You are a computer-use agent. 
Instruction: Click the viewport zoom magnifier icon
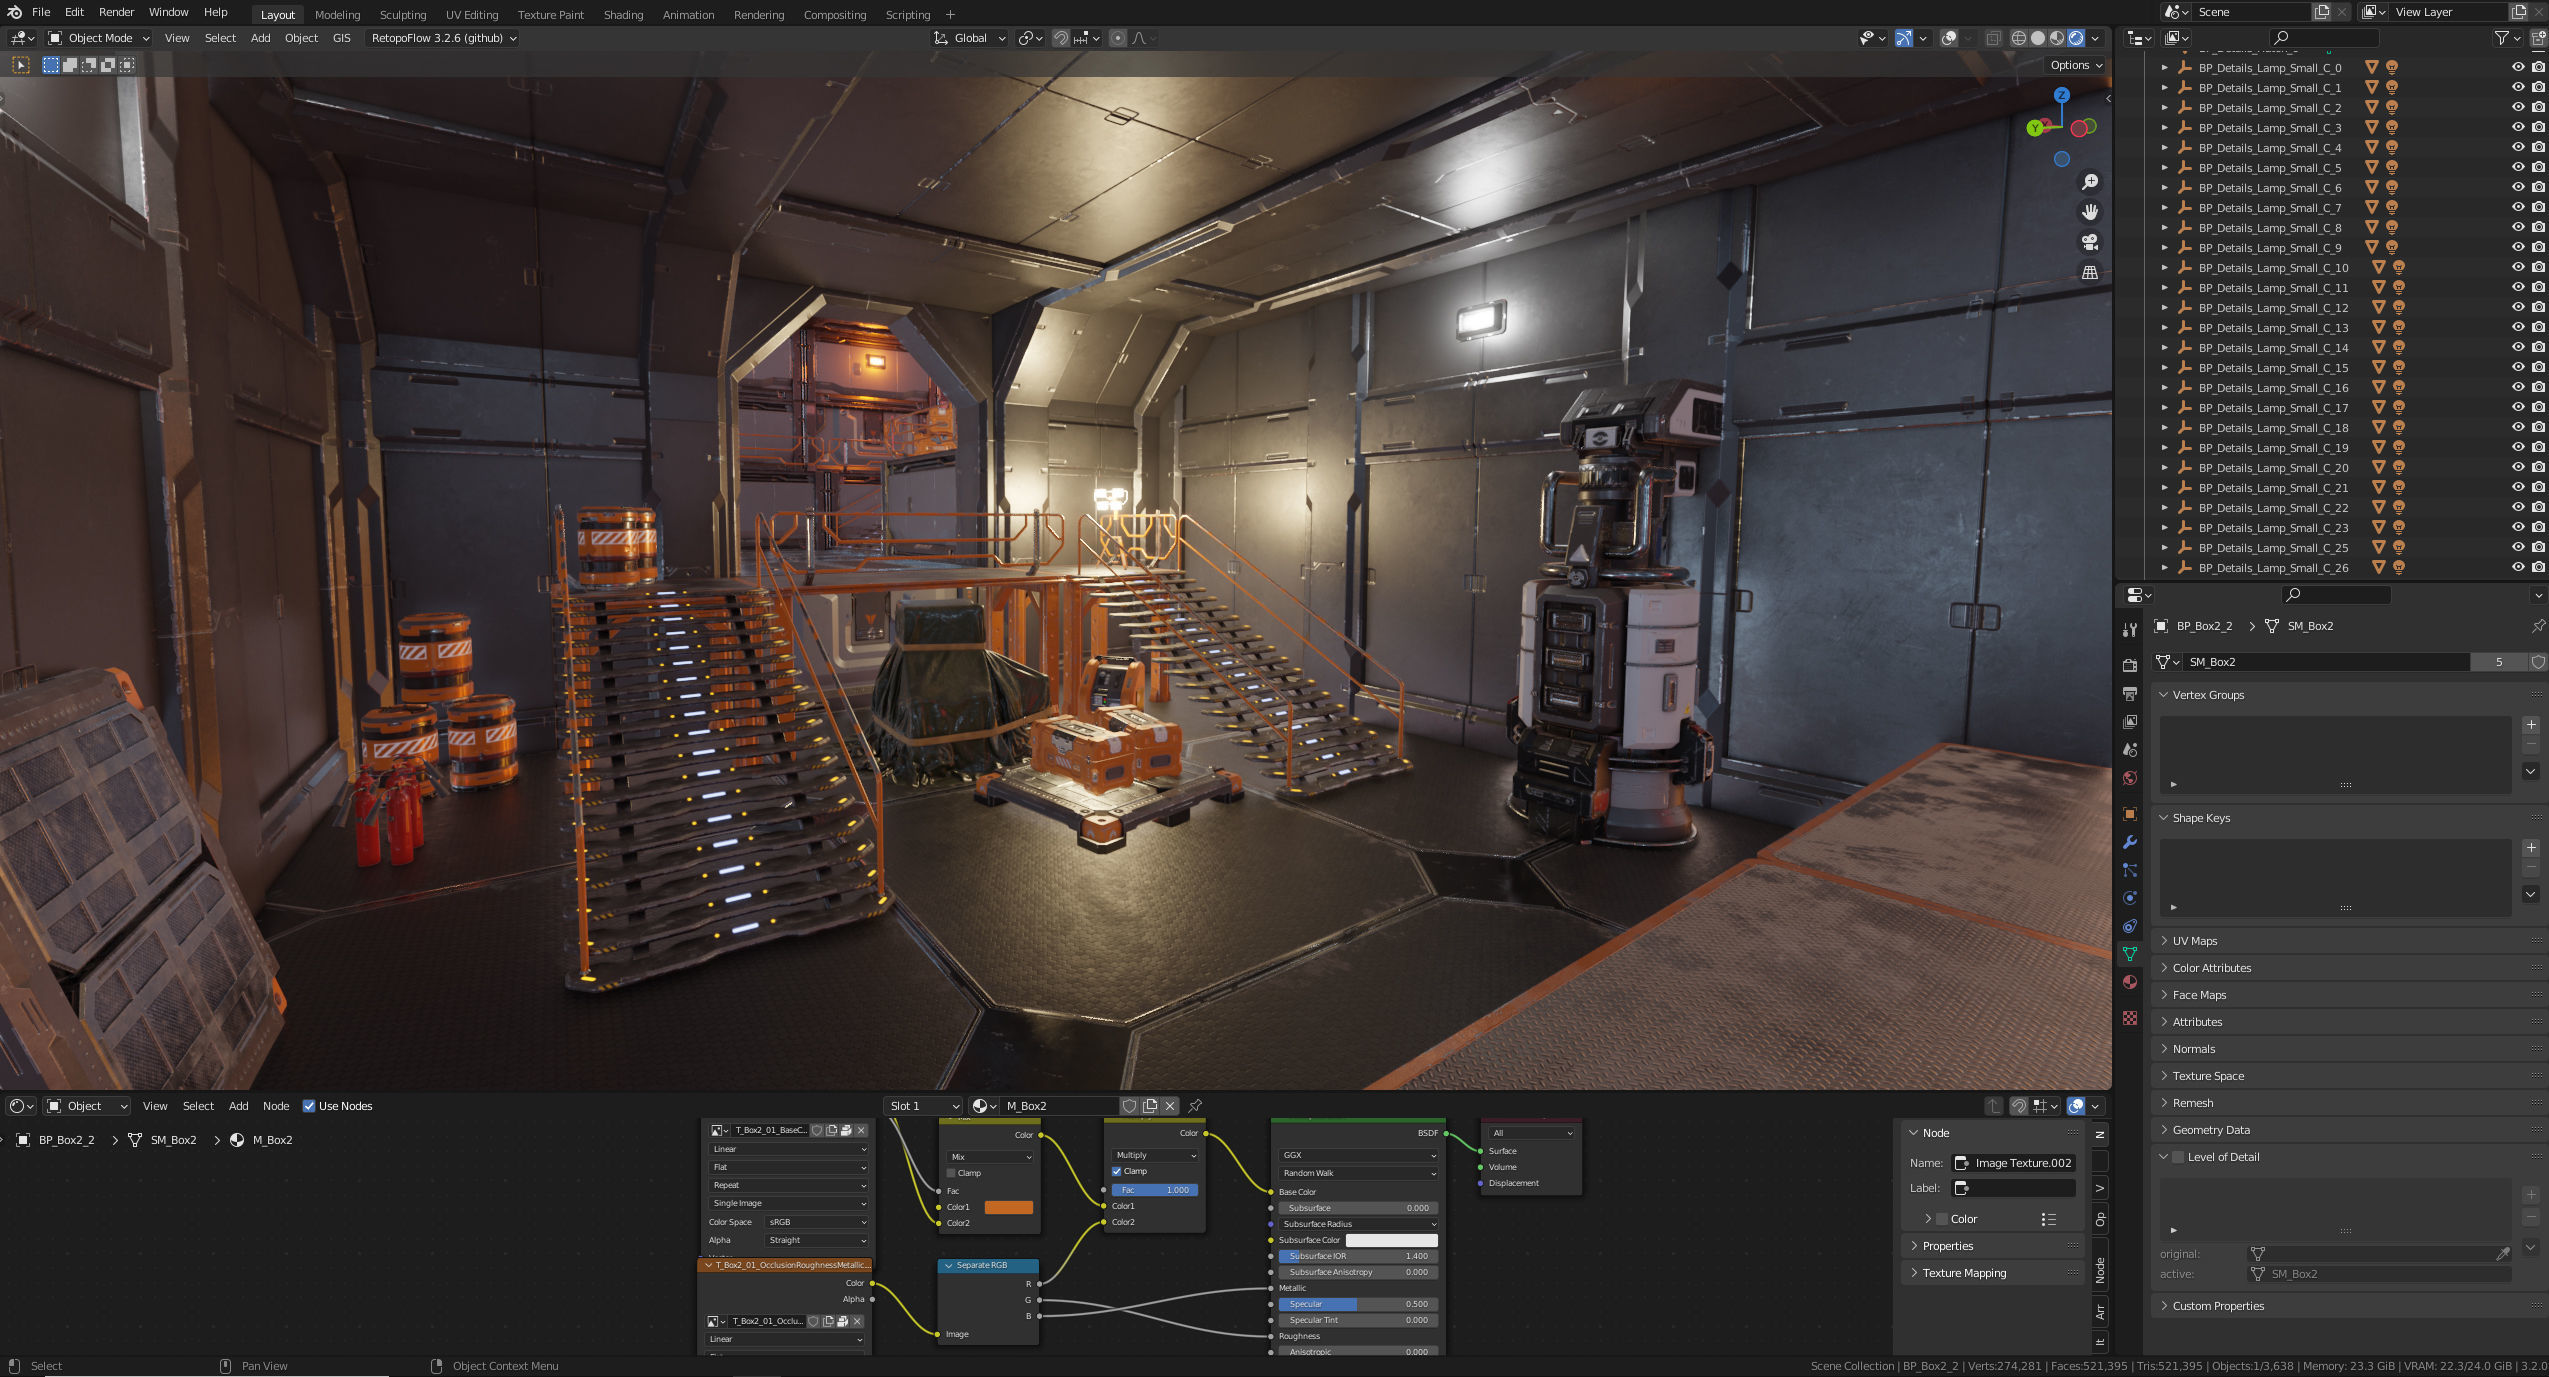(x=2089, y=182)
